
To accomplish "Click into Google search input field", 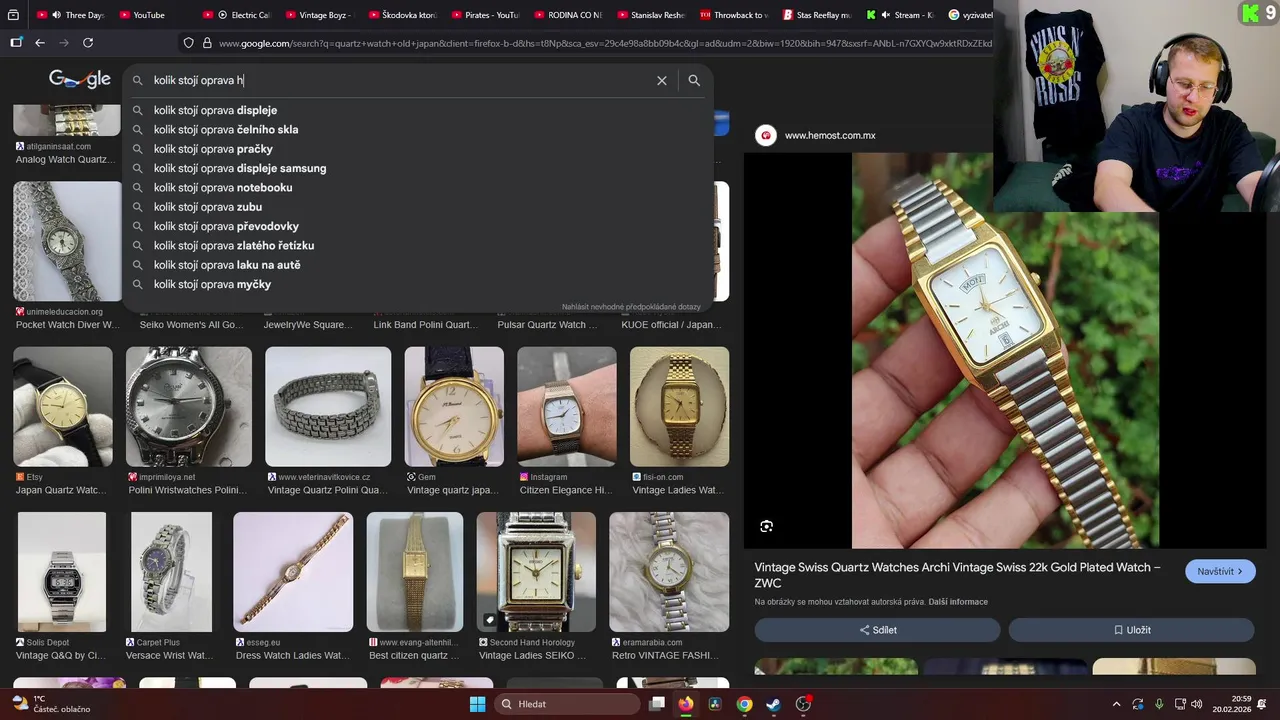I will (400, 81).
